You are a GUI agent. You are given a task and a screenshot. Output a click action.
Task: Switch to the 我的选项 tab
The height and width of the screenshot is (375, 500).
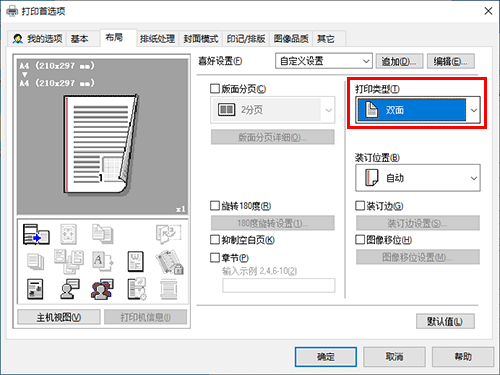(37, 39)
